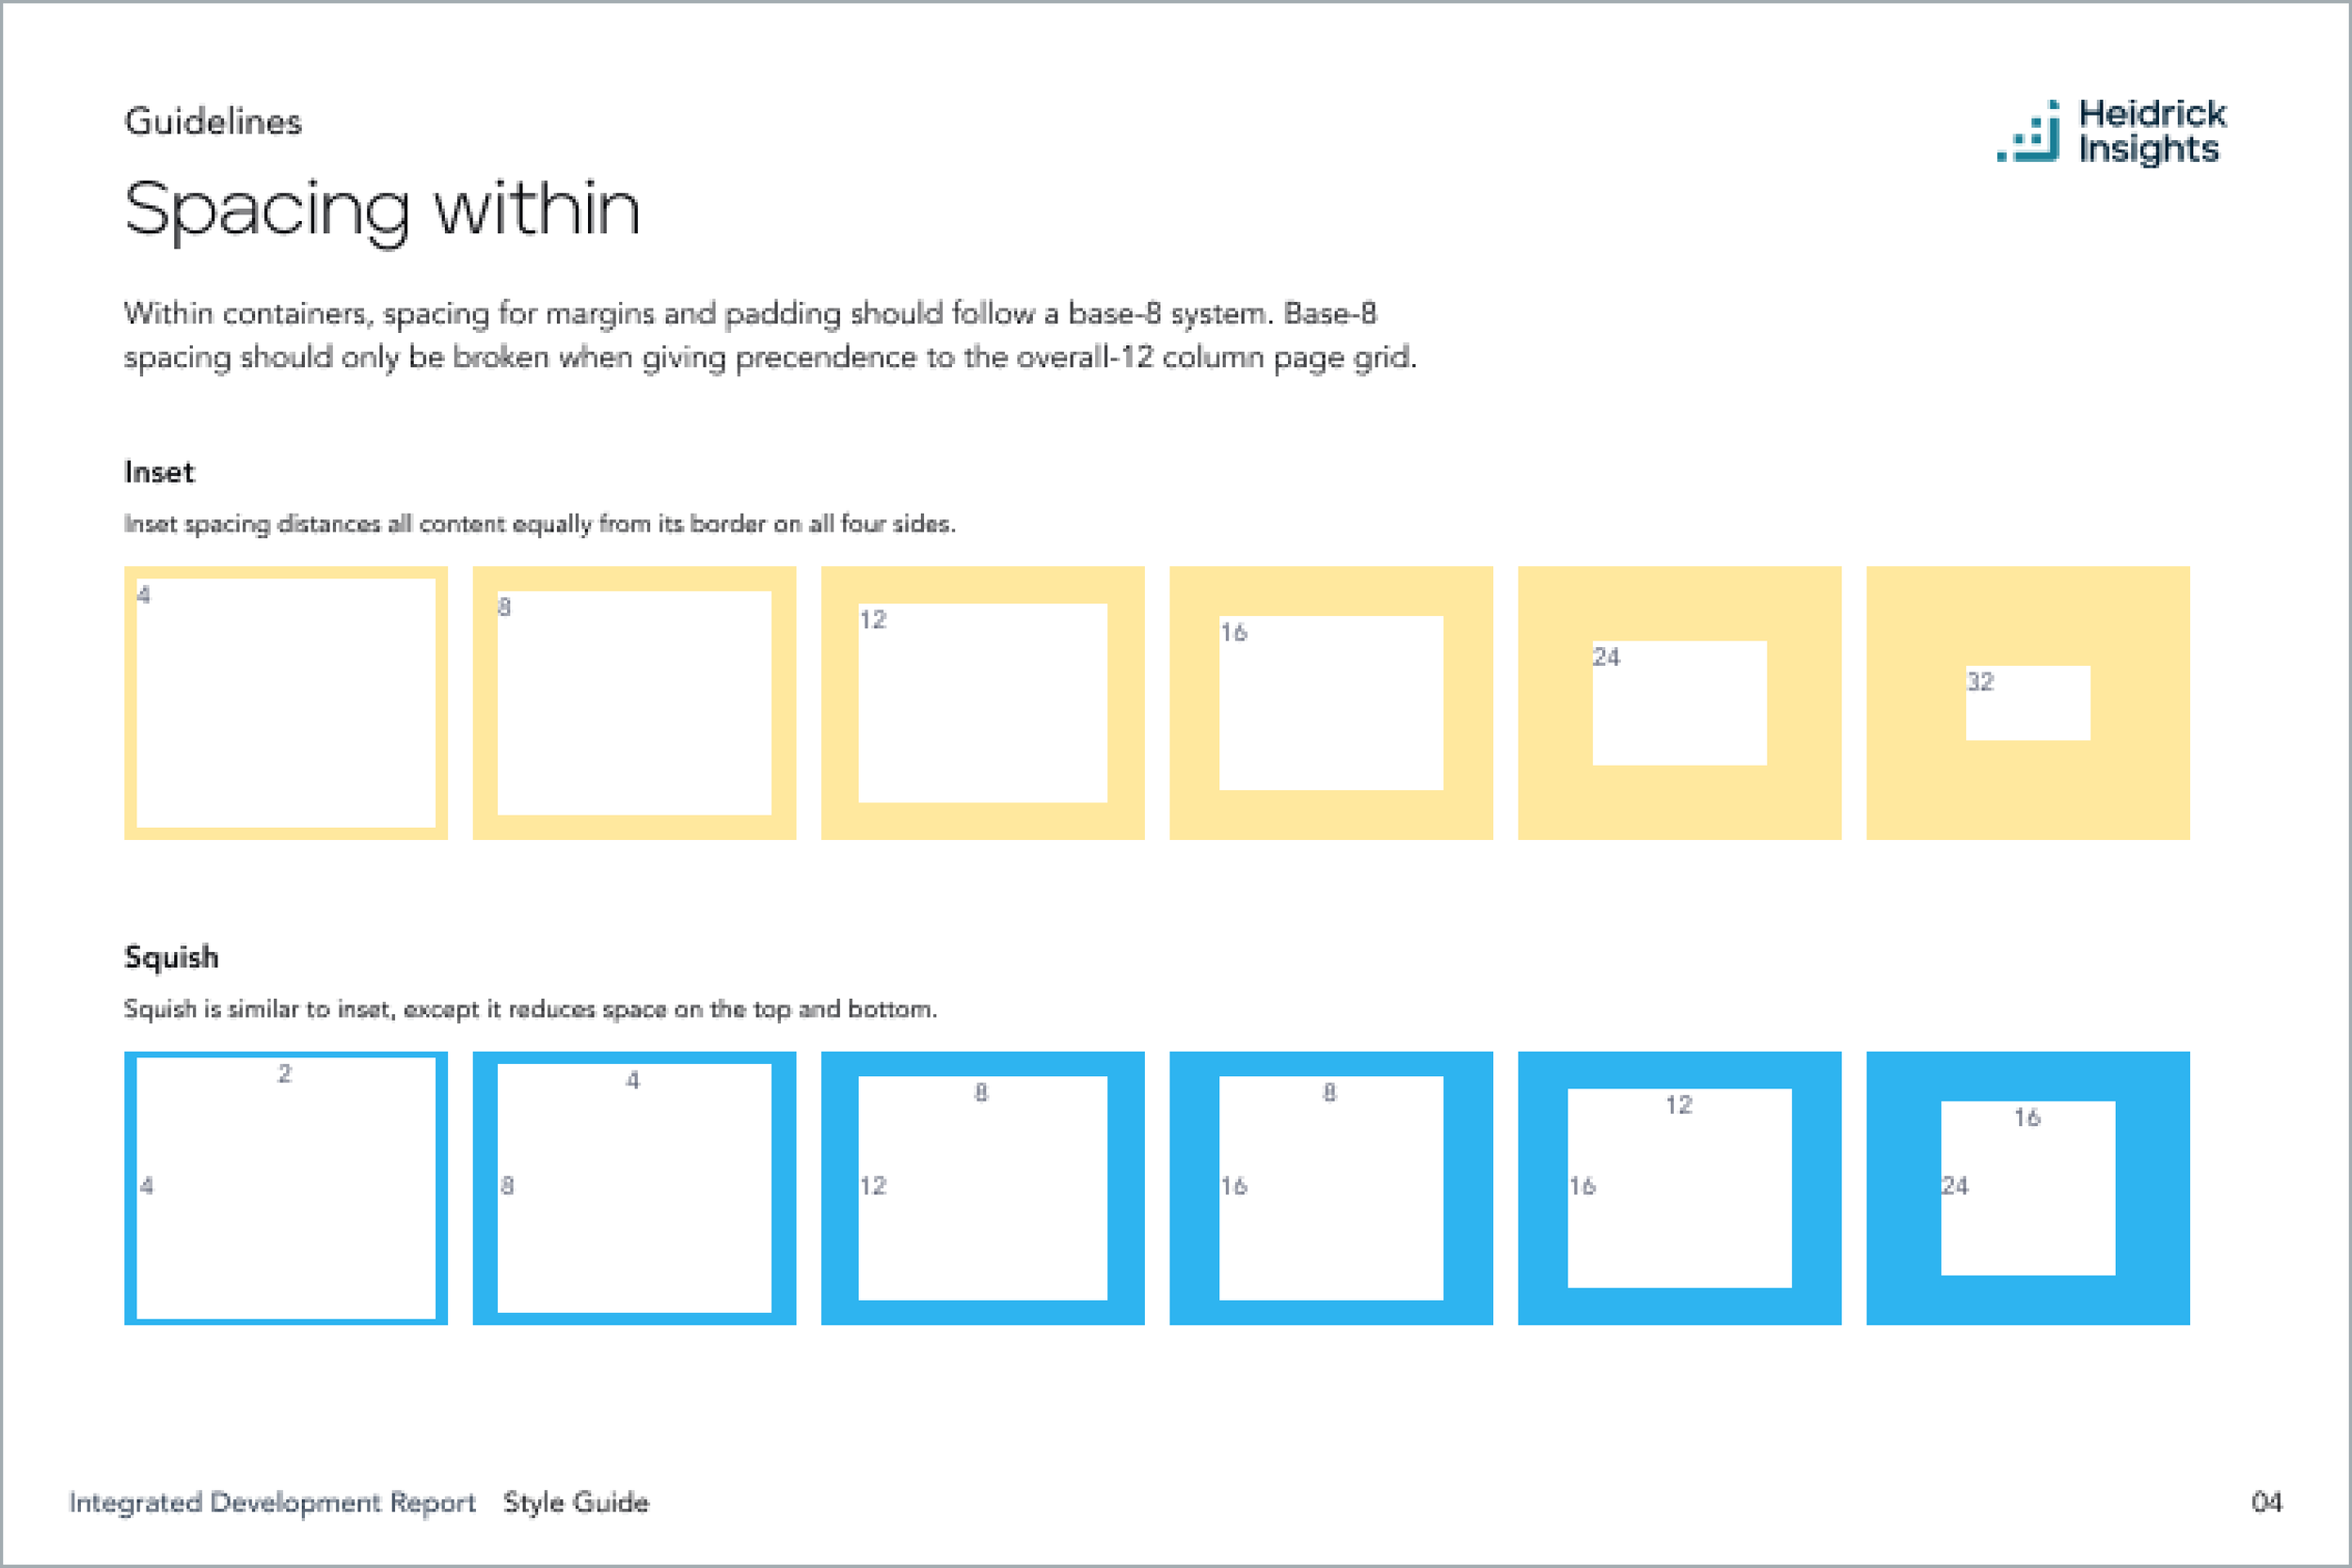Click the page number 04
Screen dimensions: 2352x1568
tap(2266, 1502)
